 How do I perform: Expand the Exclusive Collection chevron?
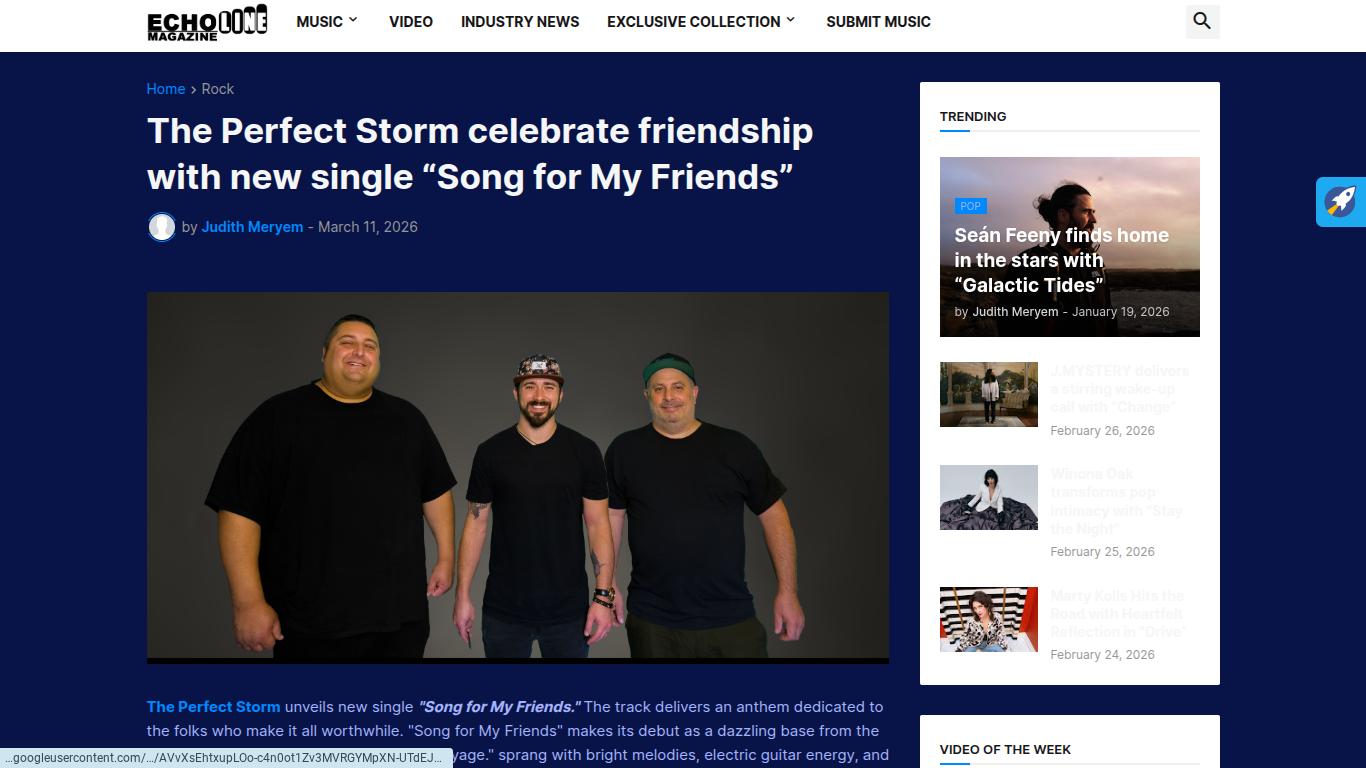791,20
